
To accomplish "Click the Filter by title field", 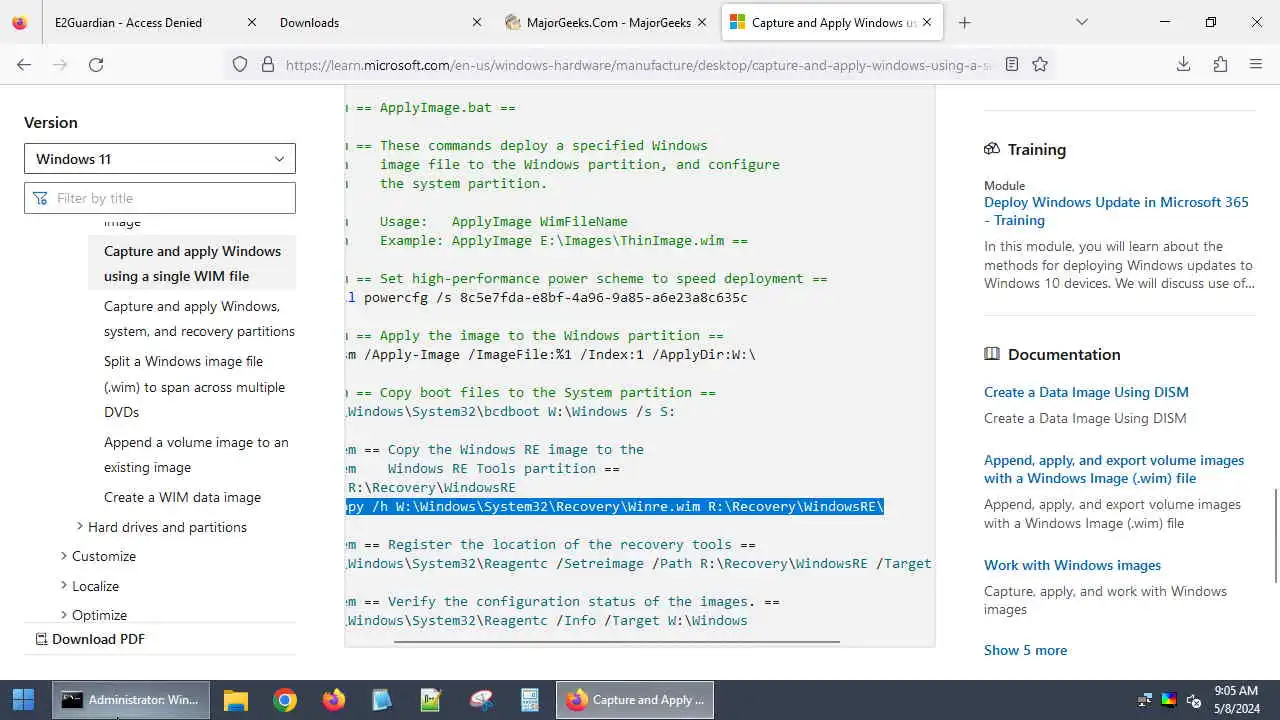I will coord(160,198).
